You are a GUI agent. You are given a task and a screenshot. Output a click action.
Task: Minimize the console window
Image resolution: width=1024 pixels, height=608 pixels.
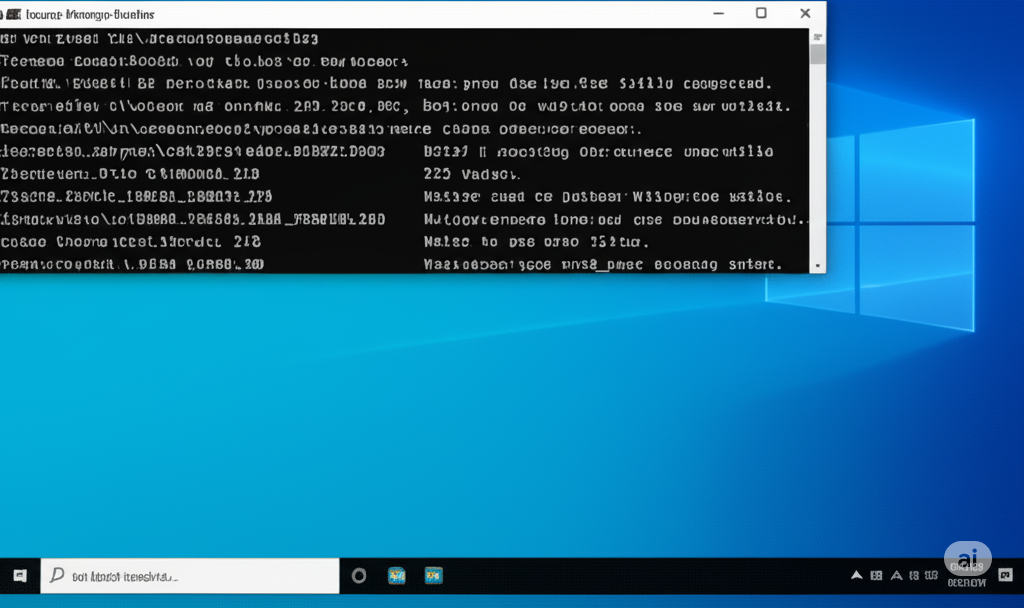tap(718, 13)
